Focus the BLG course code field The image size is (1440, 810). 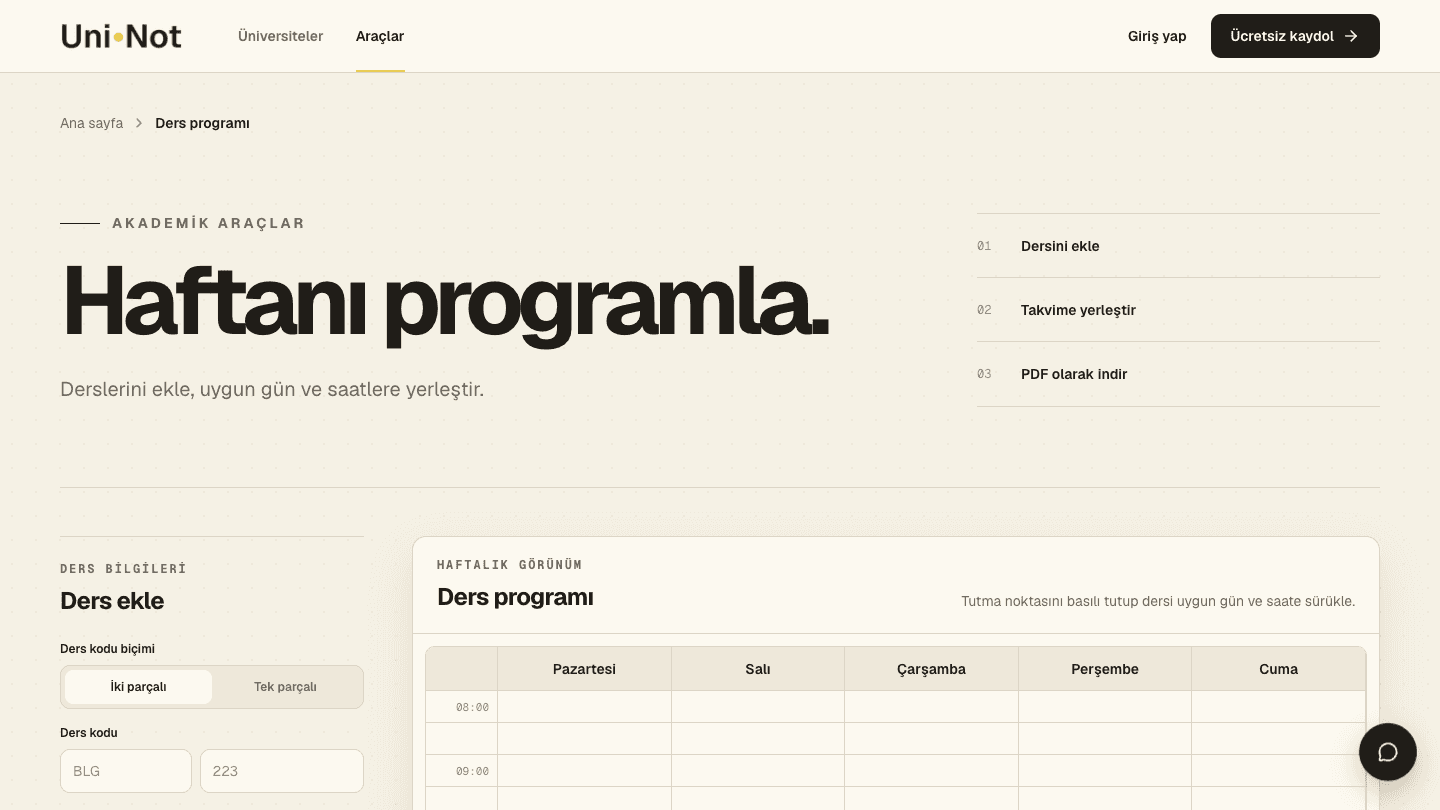pos(126,771)
